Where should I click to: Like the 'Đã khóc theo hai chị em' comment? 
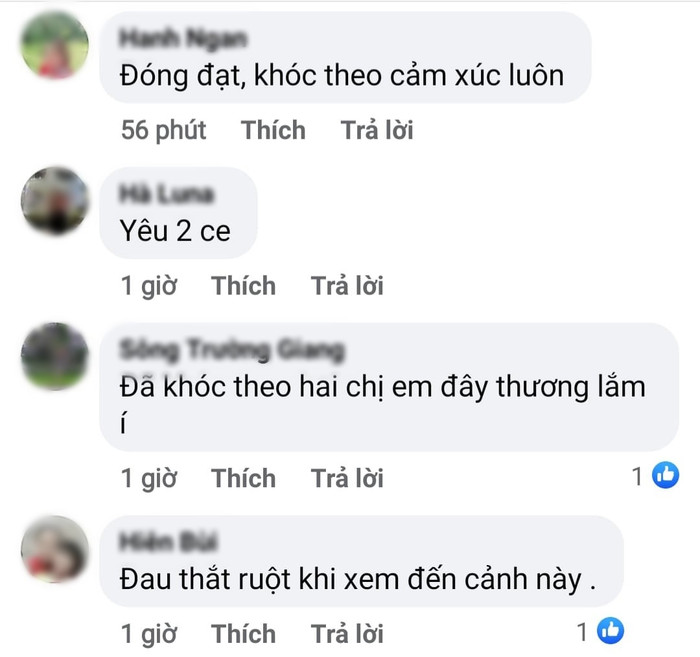pyautogui.click(x=243, y=478)
